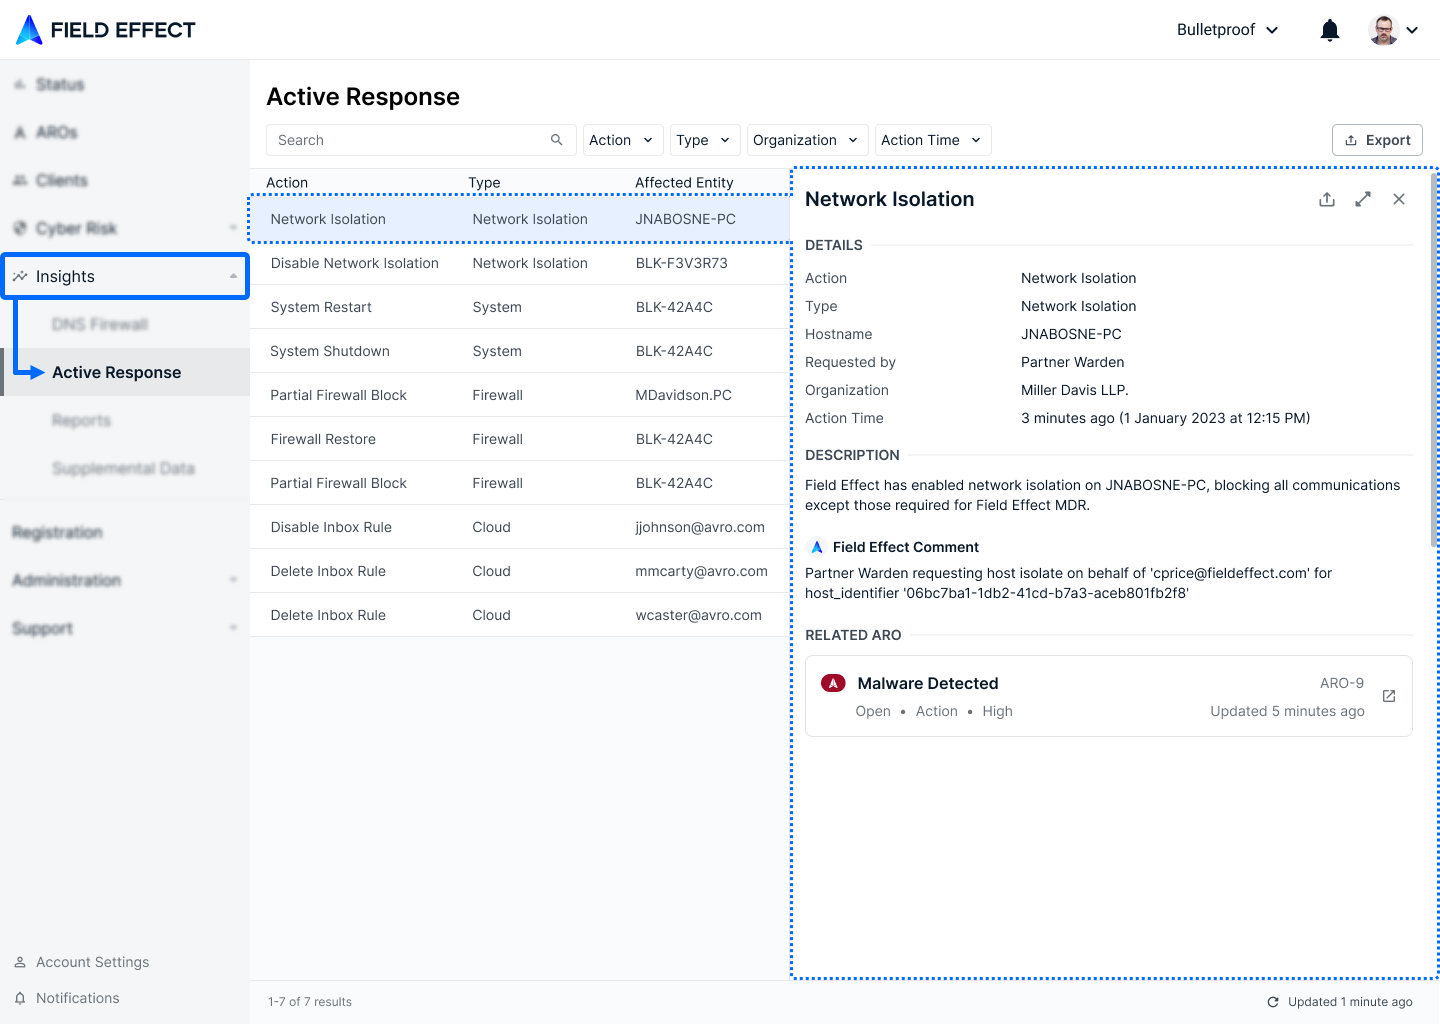Open Notifications link in sidebar
This screenshot has width=1440, height=1024.
78,998
